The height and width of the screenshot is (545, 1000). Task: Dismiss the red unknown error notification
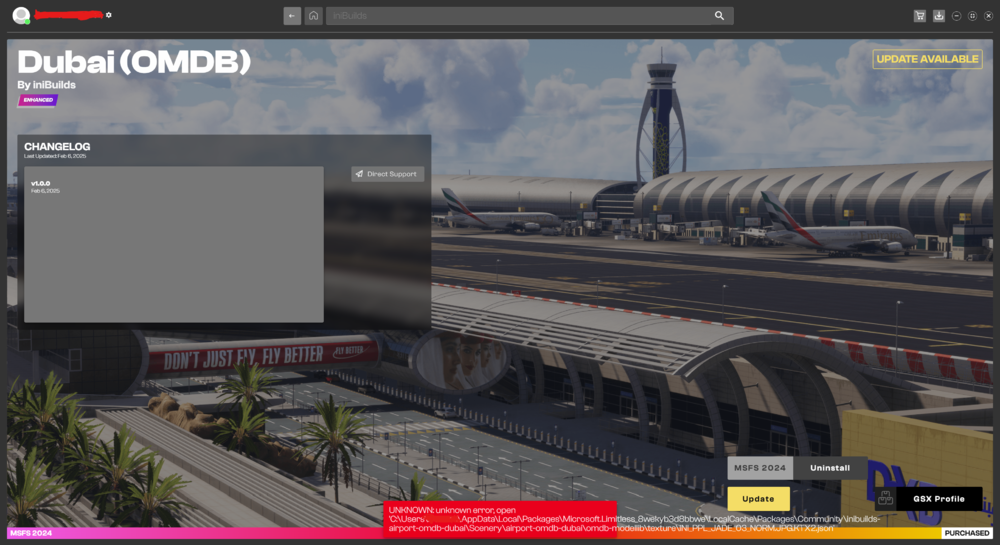(x=500, y=519)
